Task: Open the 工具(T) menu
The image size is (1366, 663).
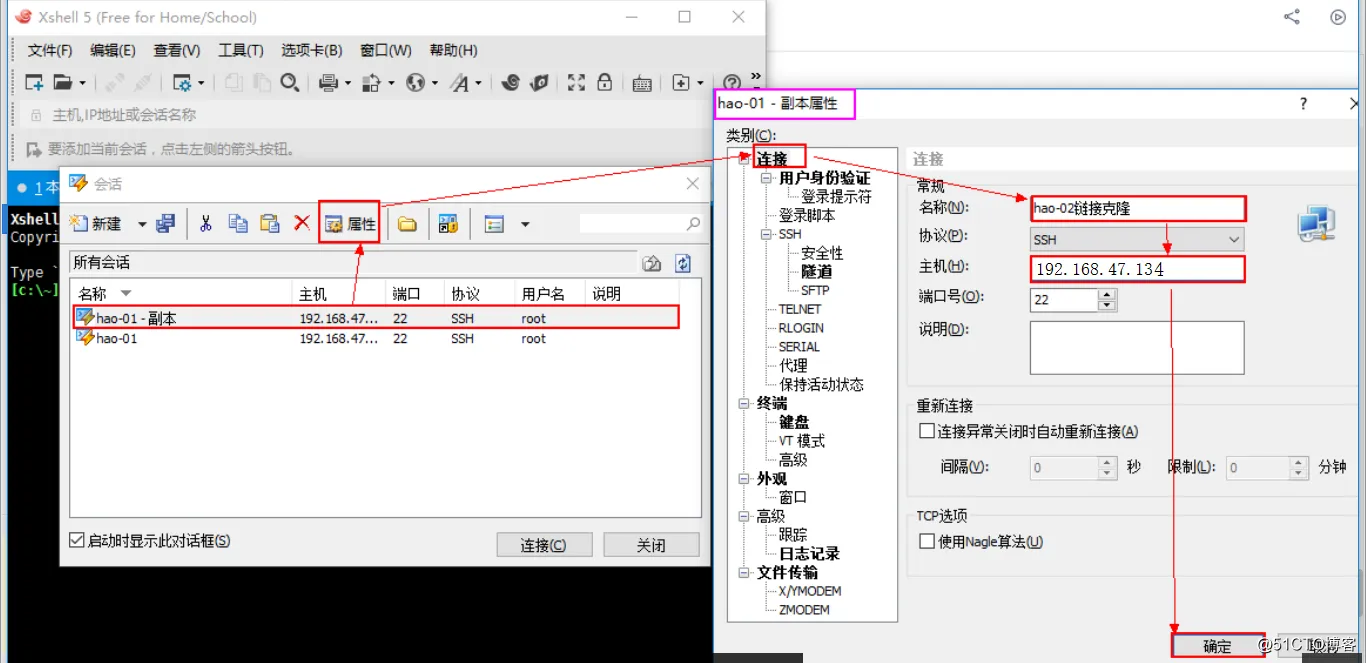Action: tap(241, 50)
